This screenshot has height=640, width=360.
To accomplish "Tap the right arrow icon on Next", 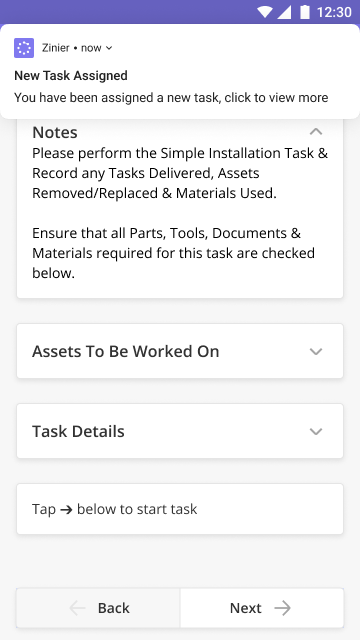I will tap(282, 608).
